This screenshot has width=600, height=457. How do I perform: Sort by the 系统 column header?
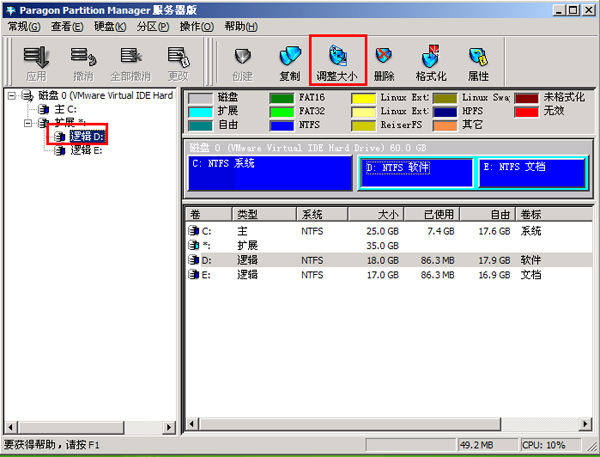pos(322,214)
